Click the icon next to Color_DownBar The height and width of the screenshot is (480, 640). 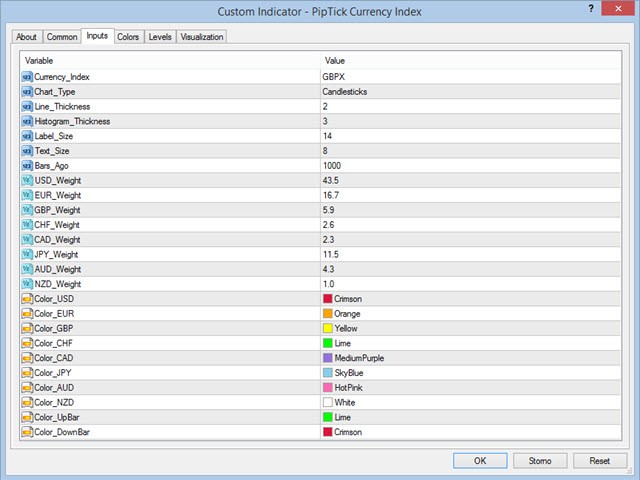pyautogui.click(x=26, y=432)
